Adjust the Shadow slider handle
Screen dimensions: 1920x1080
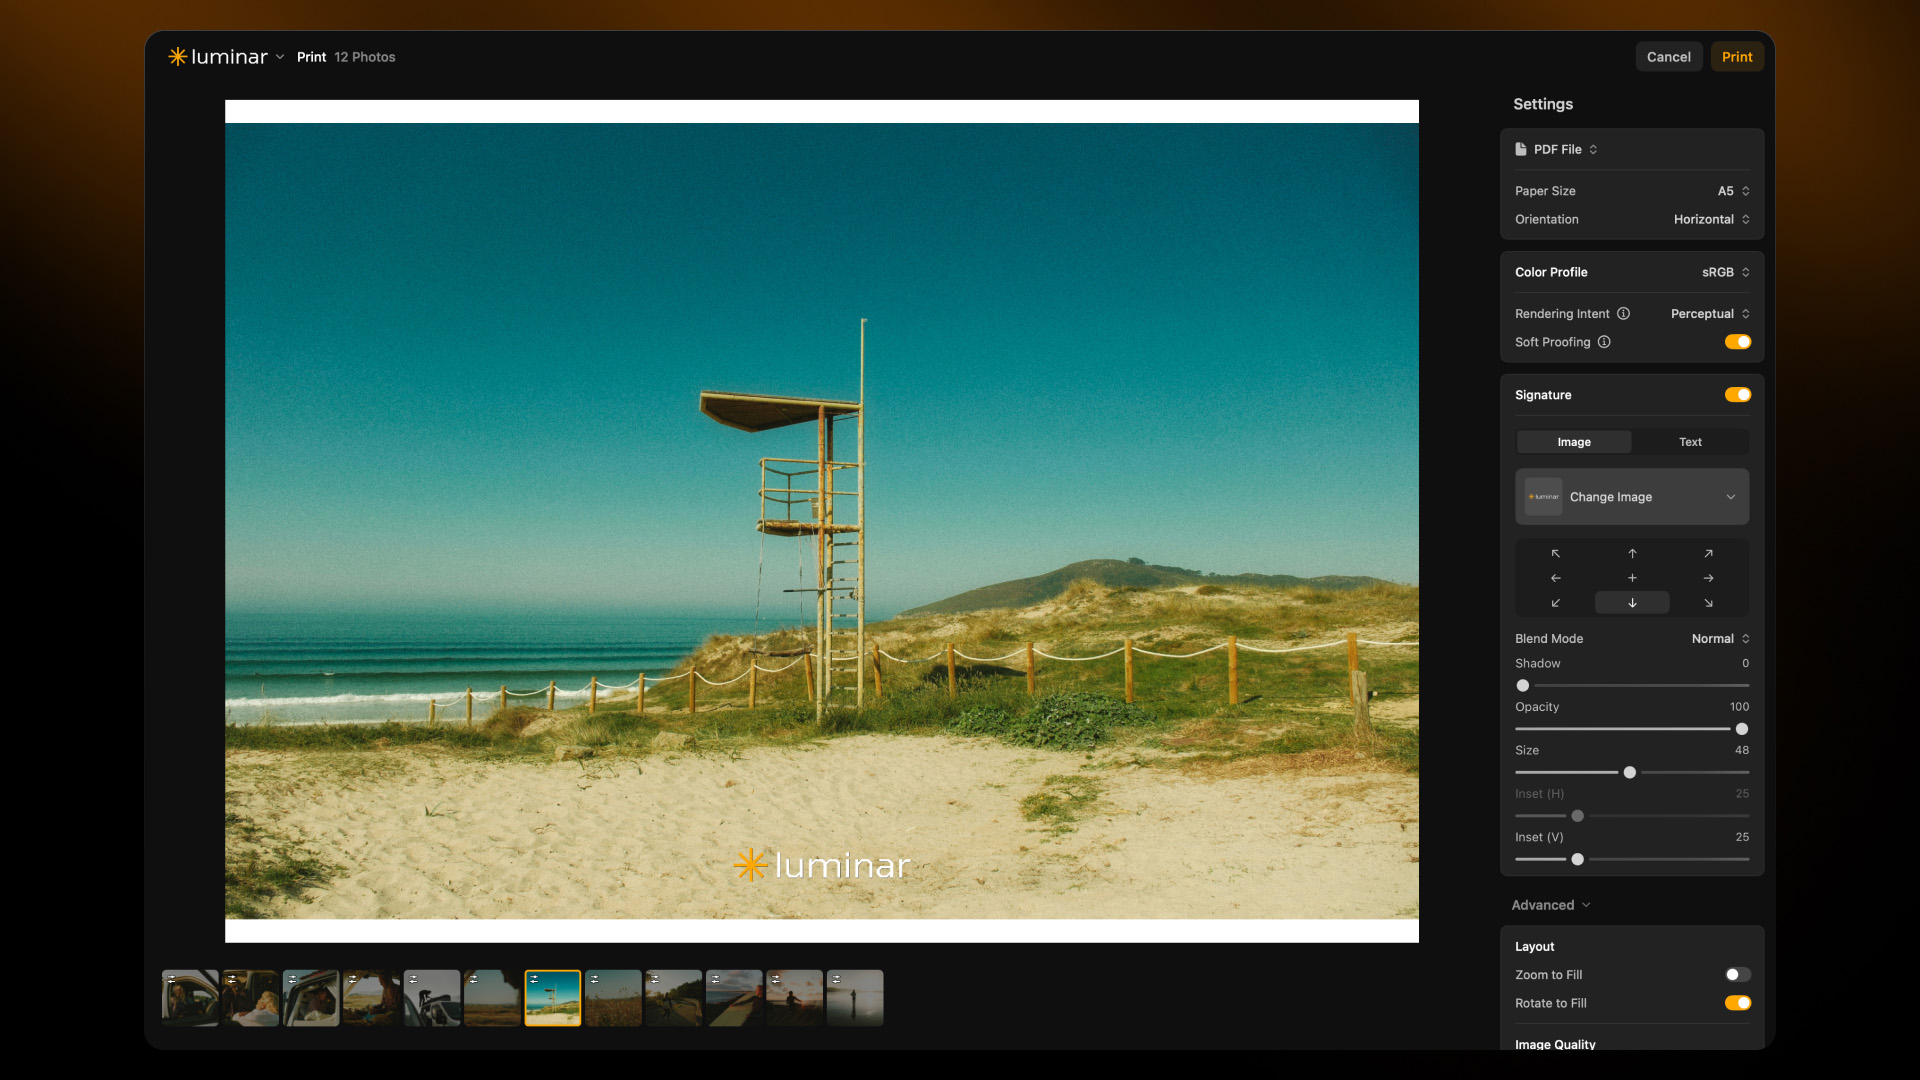click(x=1523, y=686)
